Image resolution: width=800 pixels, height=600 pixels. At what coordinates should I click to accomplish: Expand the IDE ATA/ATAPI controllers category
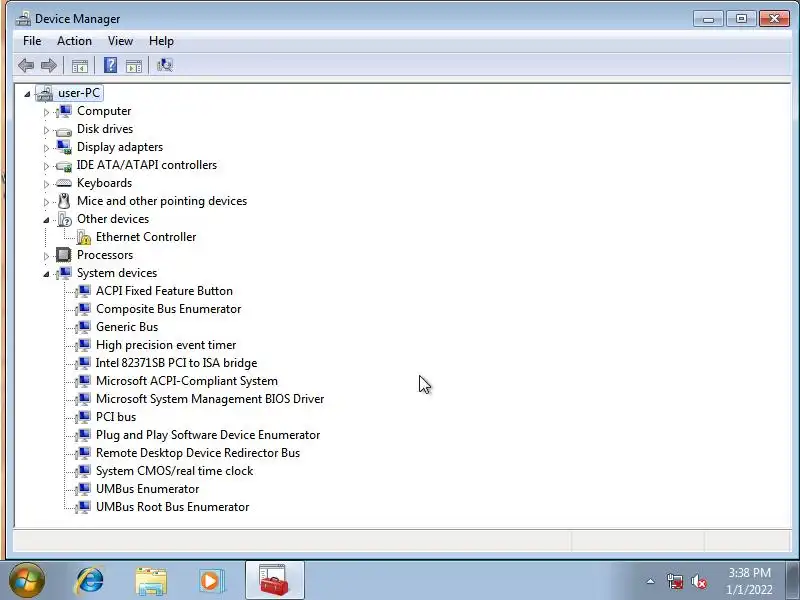pos(46,166)
